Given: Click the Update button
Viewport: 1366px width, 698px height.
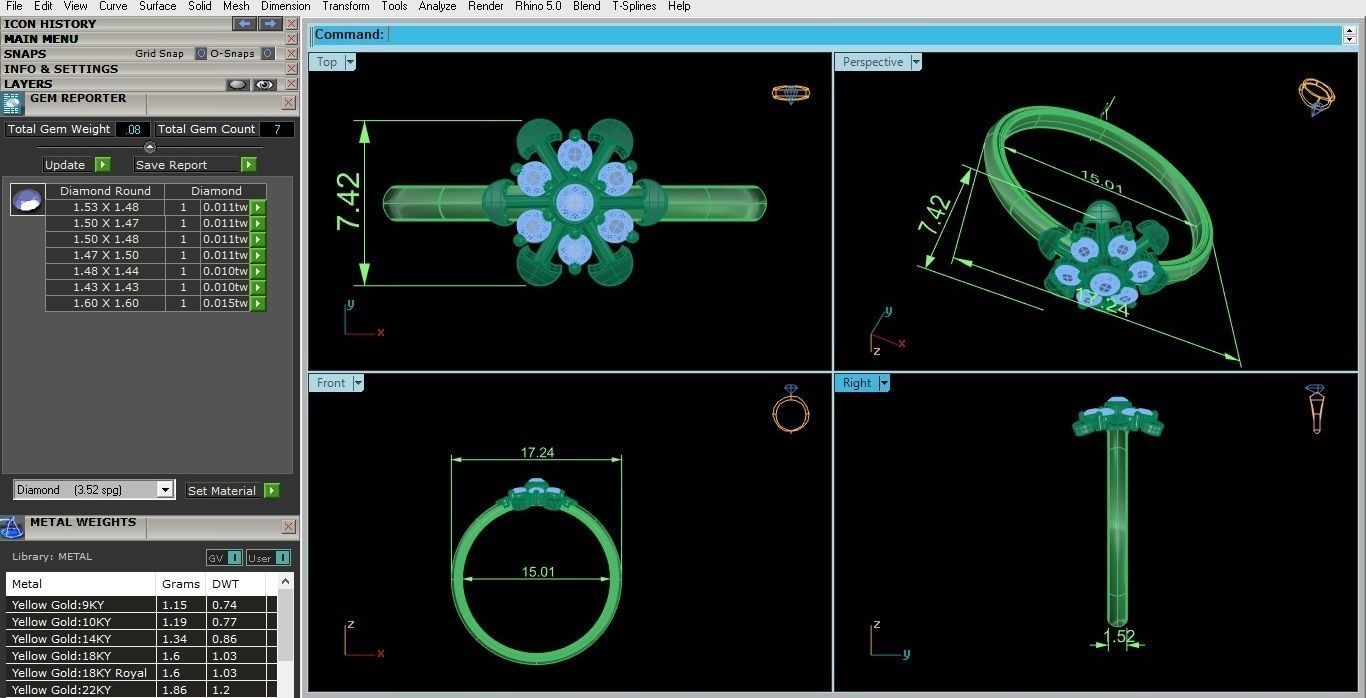Looking at the screenshot, I should coord(65,165).
